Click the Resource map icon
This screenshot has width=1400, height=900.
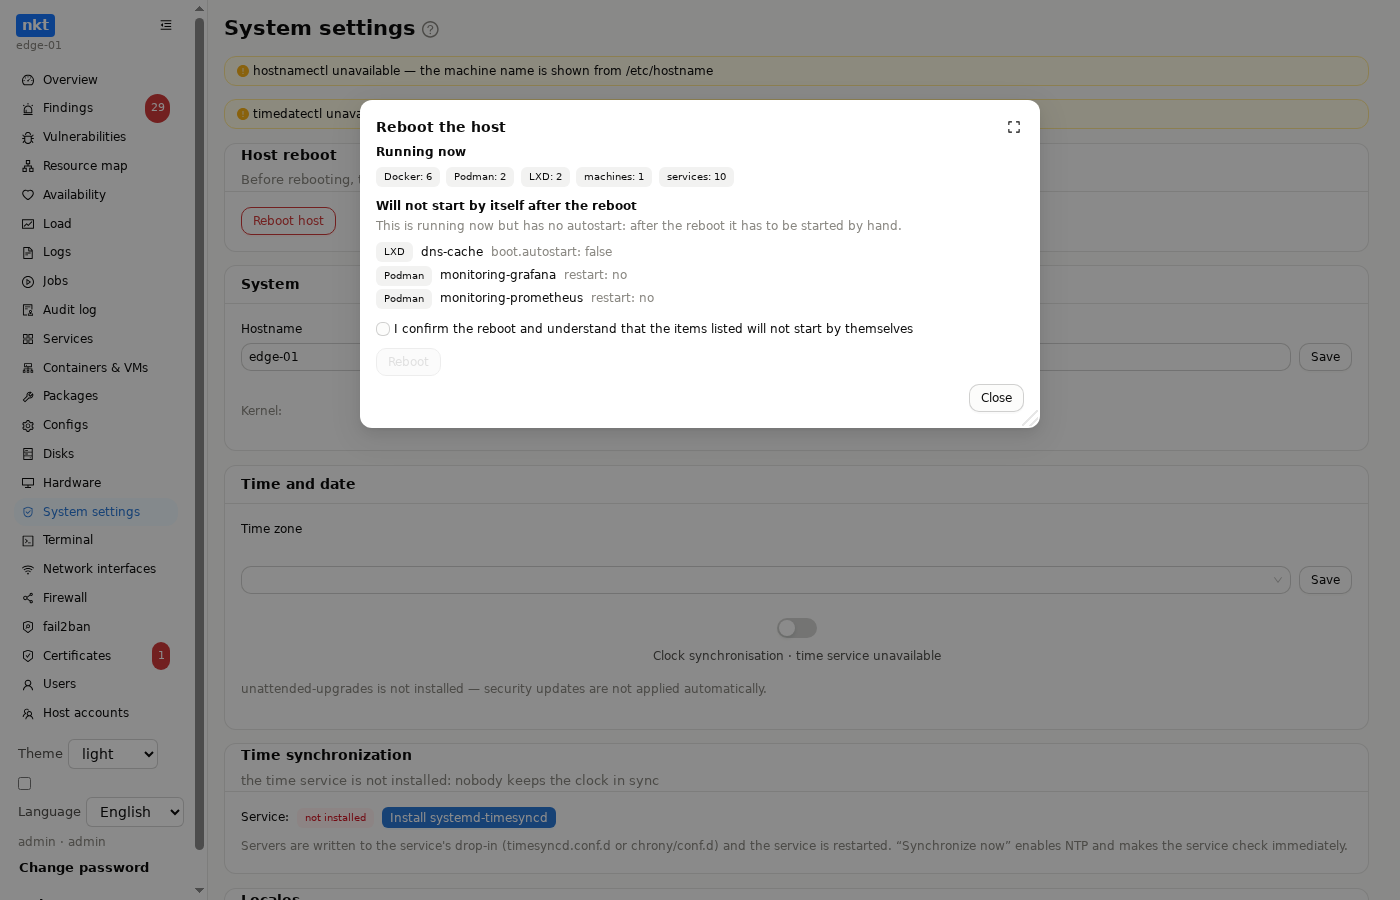28,166
